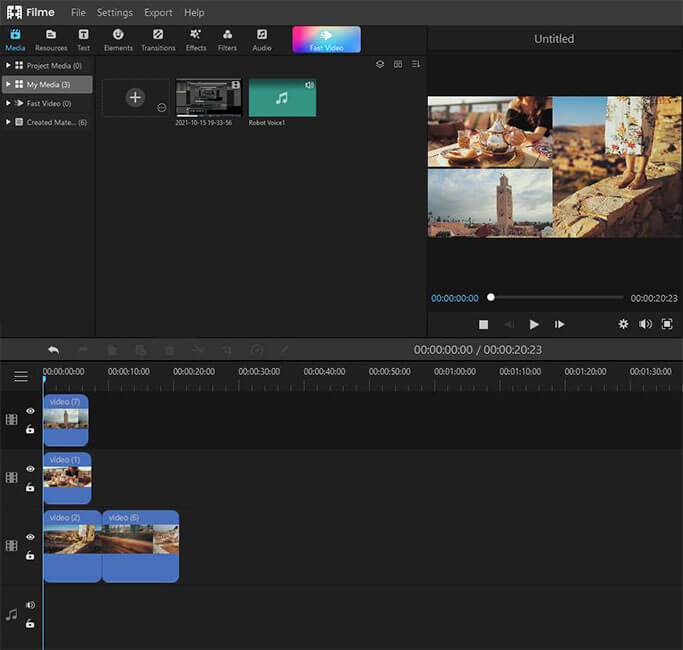
Task: Open preview settings gear
Action: point(623,324)
